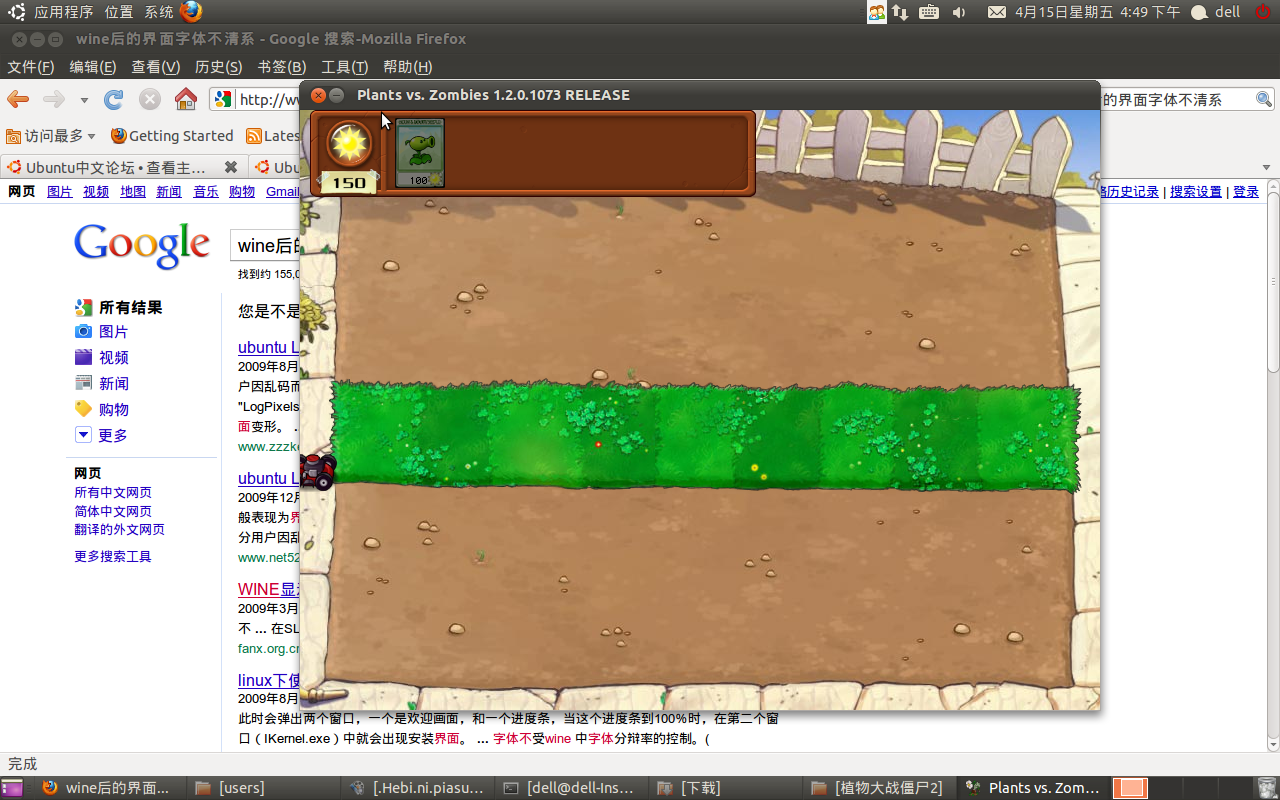Select the Peashooter seed packet
The width and height of the screenshot is (1280, 800).
(x=420, y=153)
